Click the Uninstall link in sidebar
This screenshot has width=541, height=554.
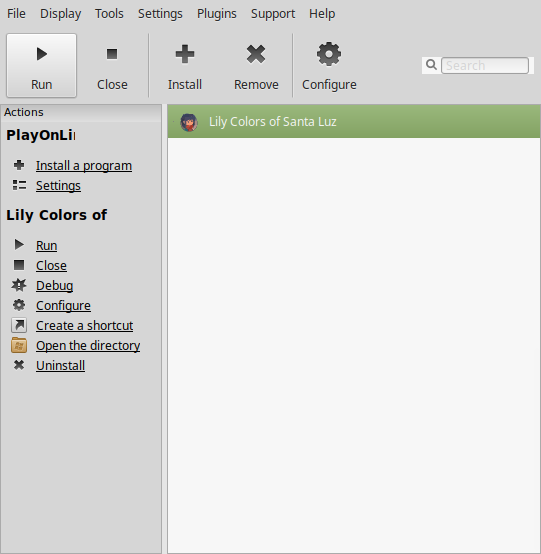(60, 365)
